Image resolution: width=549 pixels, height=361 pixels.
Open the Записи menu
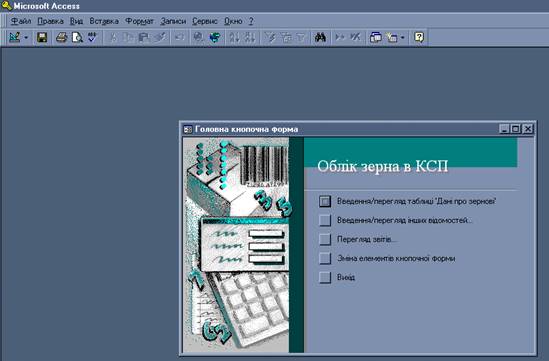tap(173, 21)
